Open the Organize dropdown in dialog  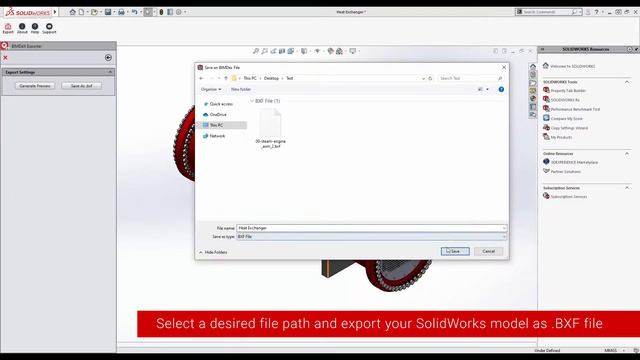coord(211,89)
